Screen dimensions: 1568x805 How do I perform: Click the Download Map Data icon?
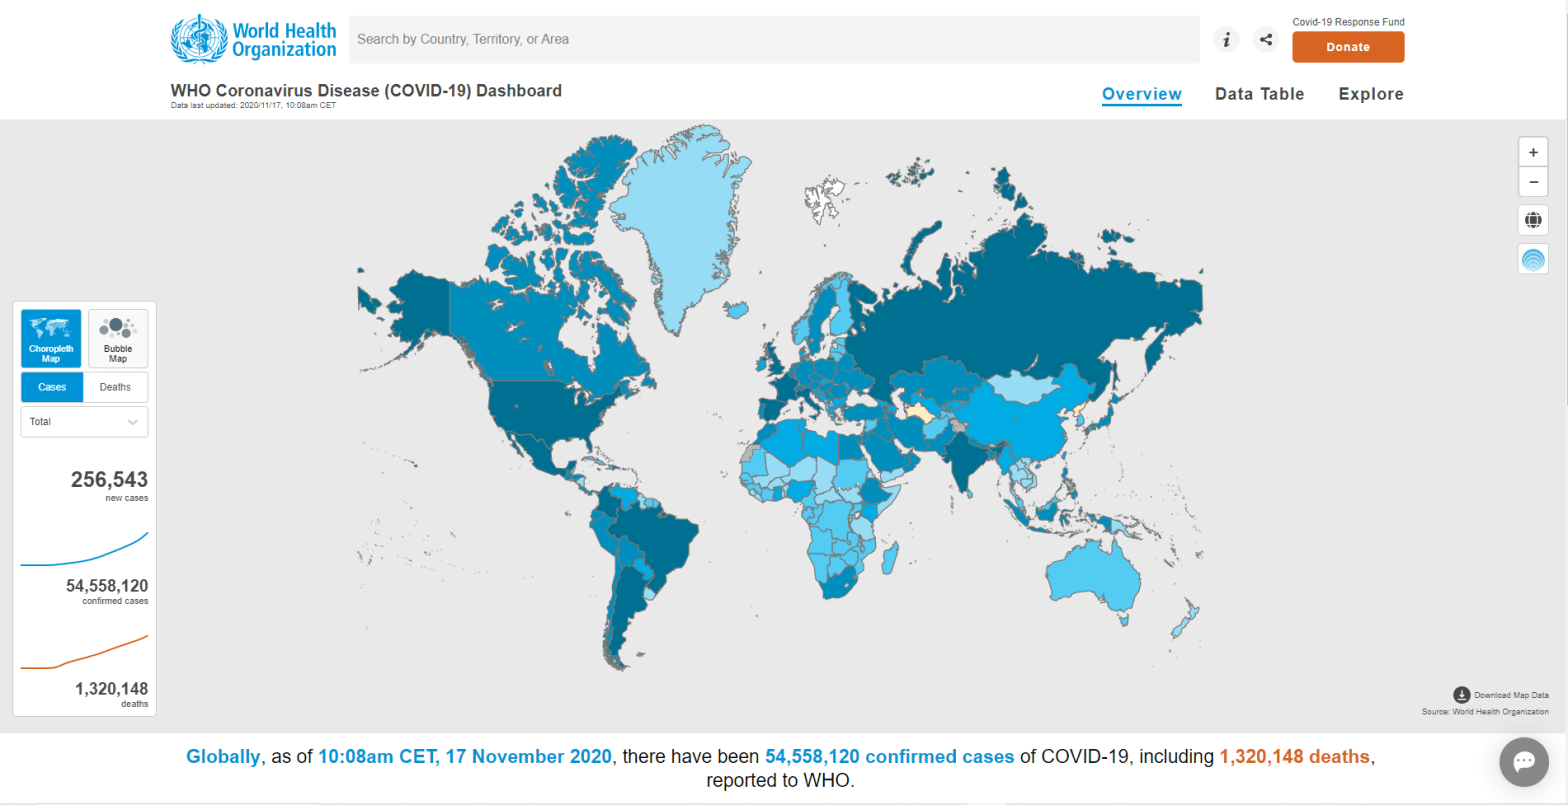point(1461,695)
